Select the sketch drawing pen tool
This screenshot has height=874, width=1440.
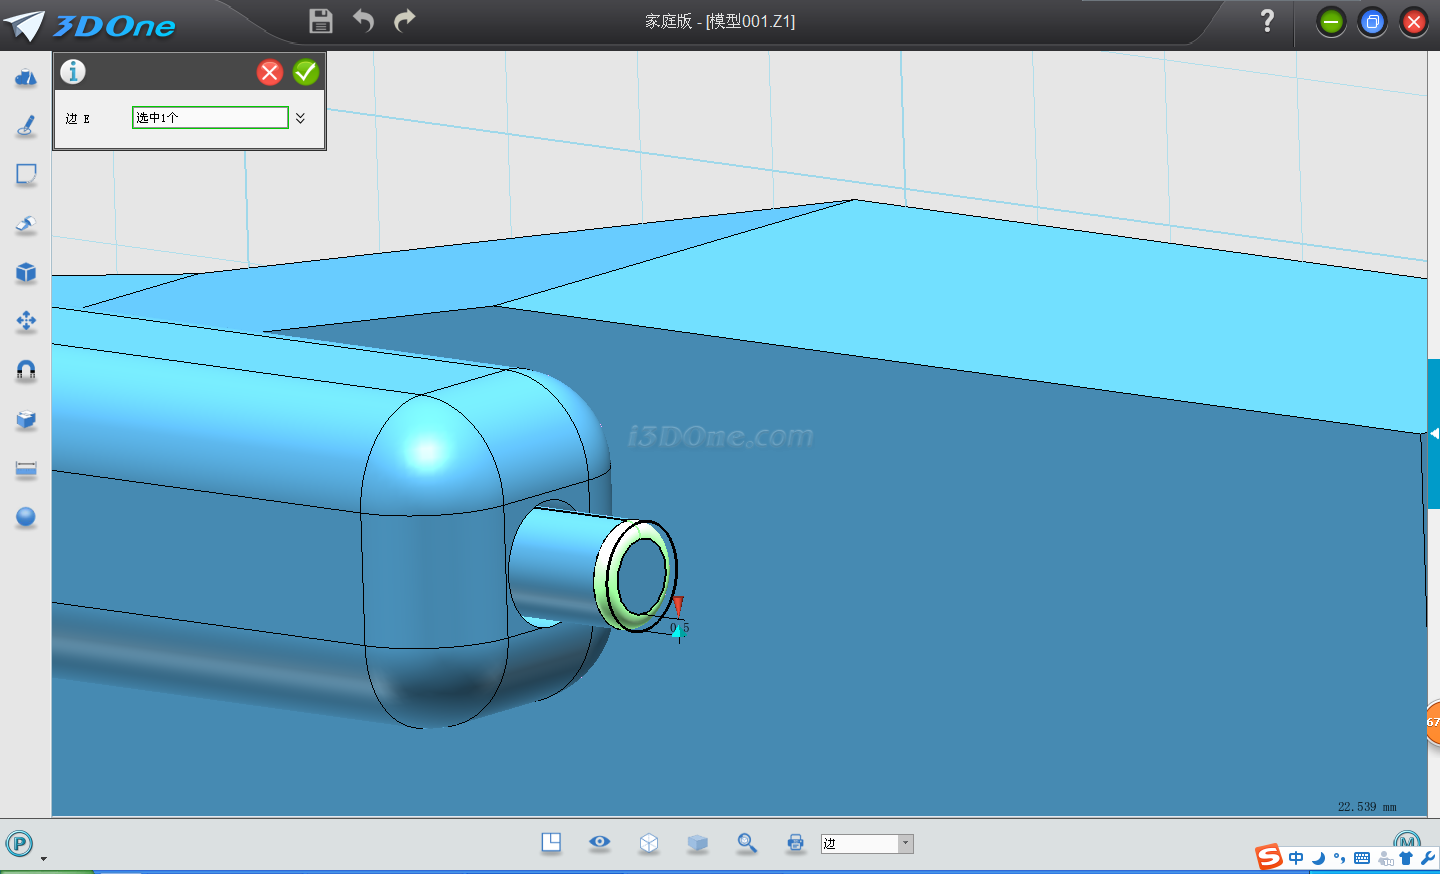click(26, 126)
